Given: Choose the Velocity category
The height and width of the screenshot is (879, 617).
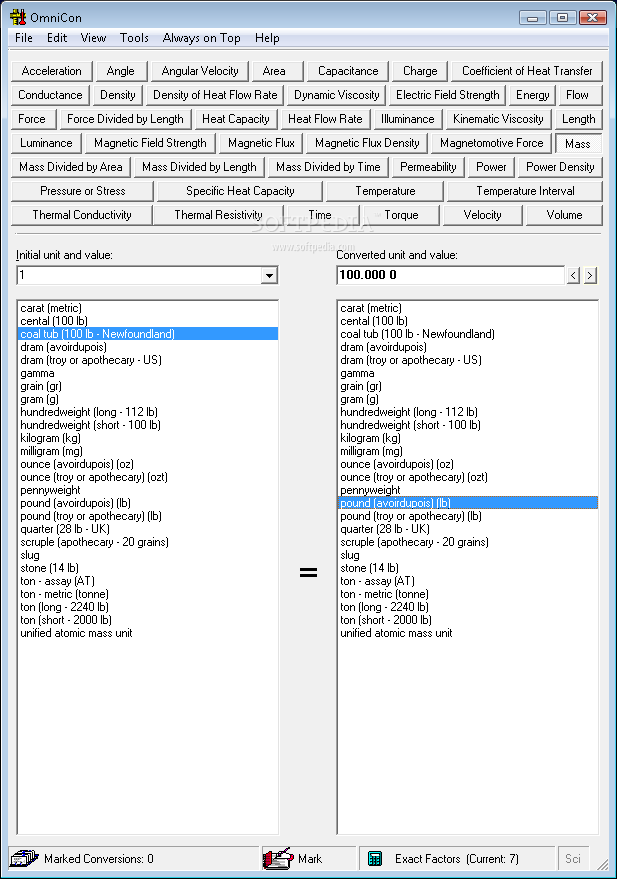Looking at the screenshot, I should click(x=483, y=215).
